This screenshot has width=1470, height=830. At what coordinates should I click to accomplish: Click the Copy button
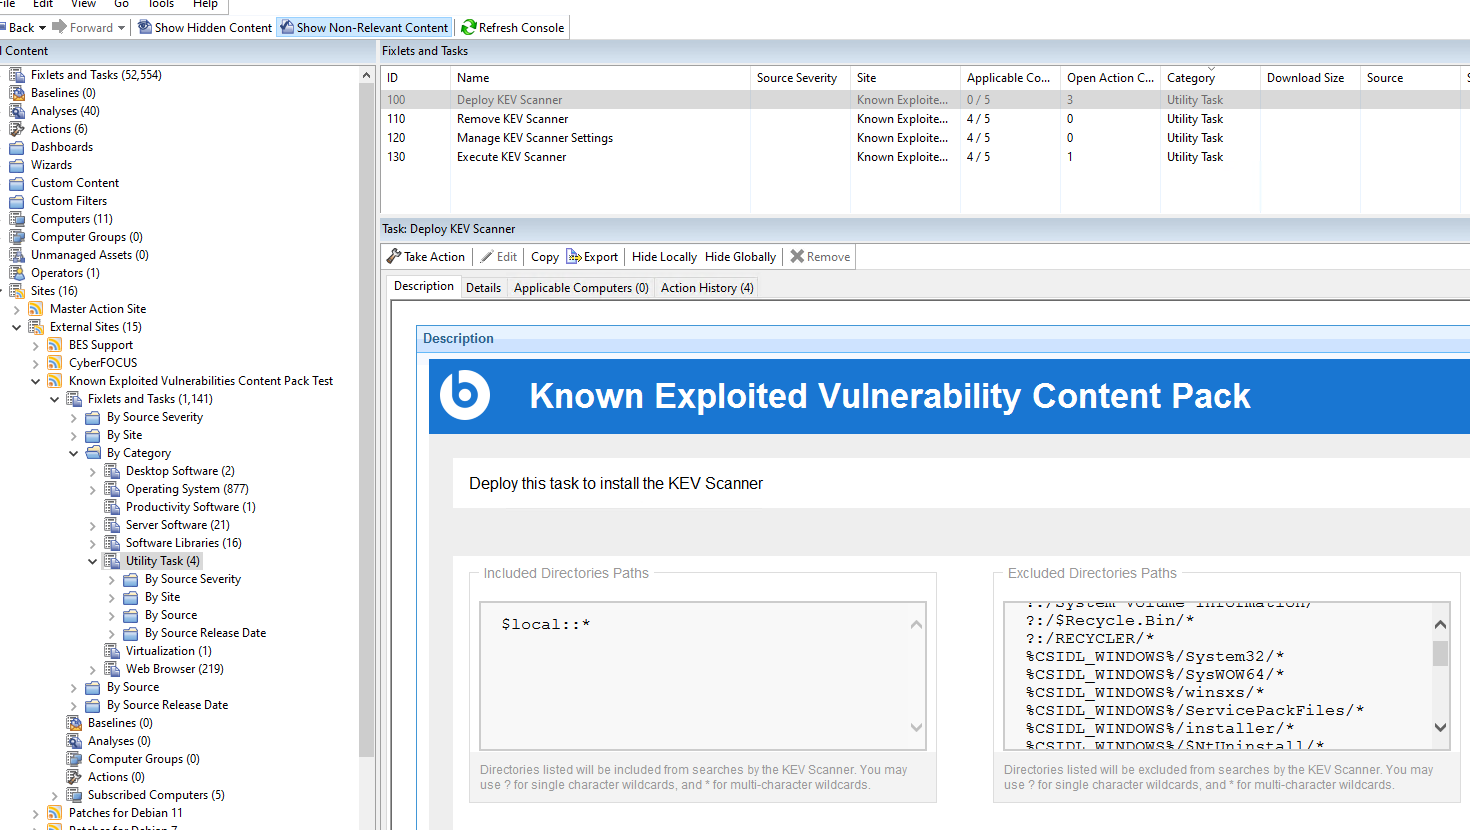545,257
